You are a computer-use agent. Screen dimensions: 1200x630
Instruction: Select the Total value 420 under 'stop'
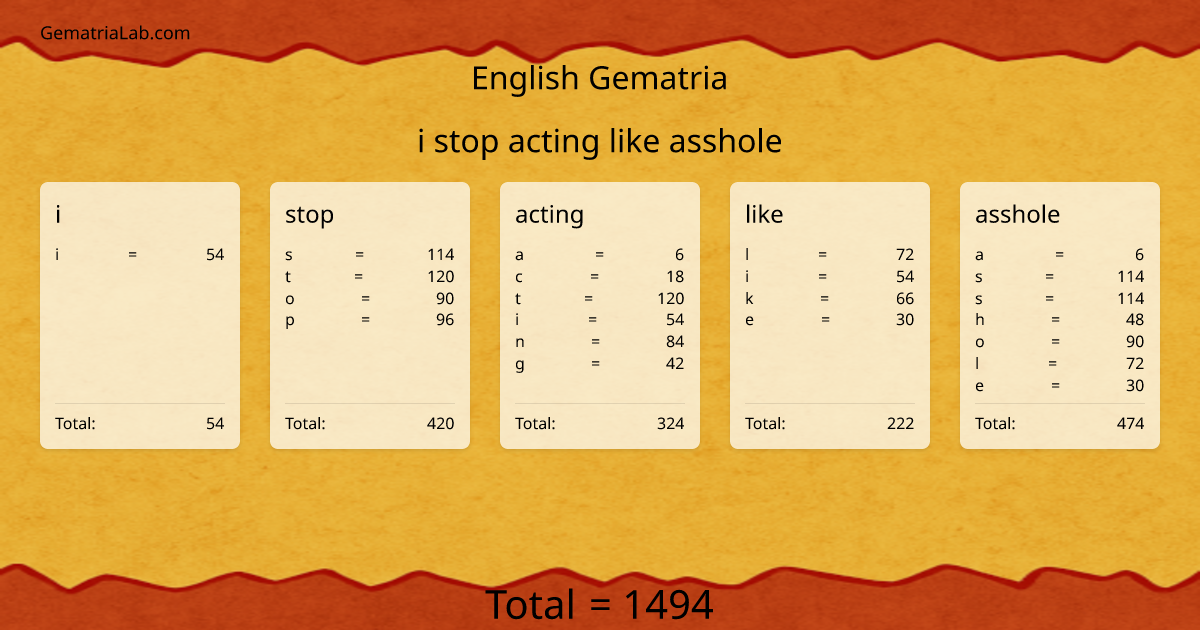pos(370,423)
